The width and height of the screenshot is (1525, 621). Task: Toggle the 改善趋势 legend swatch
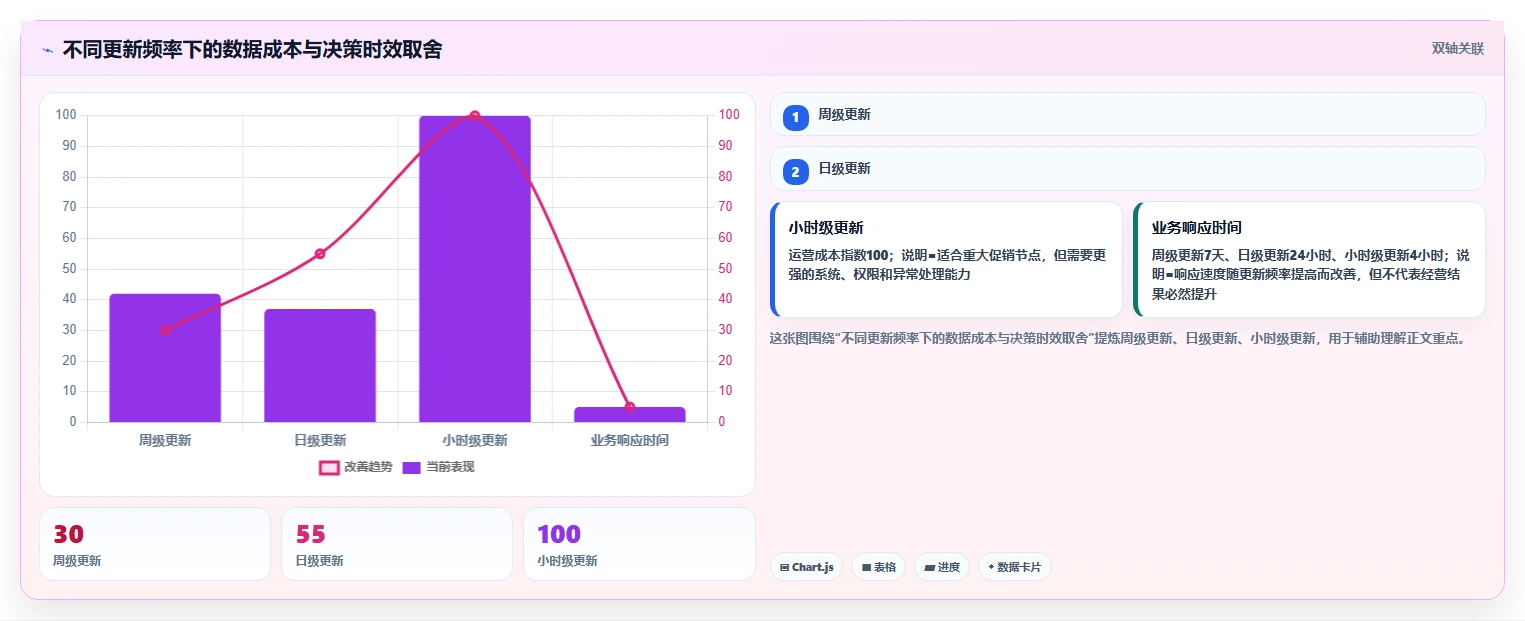[x=329, y=467]
